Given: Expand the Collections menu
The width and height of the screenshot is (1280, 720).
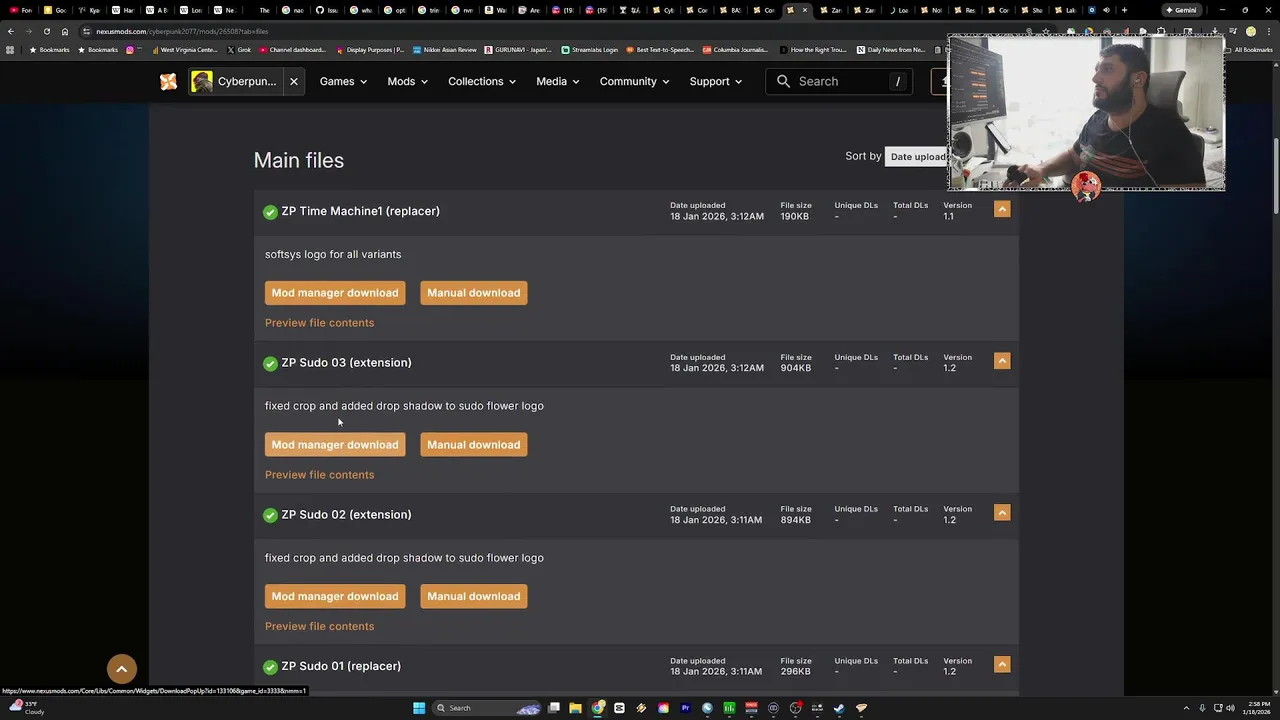Looking at the screenshot, I should (x=482, y=81).
